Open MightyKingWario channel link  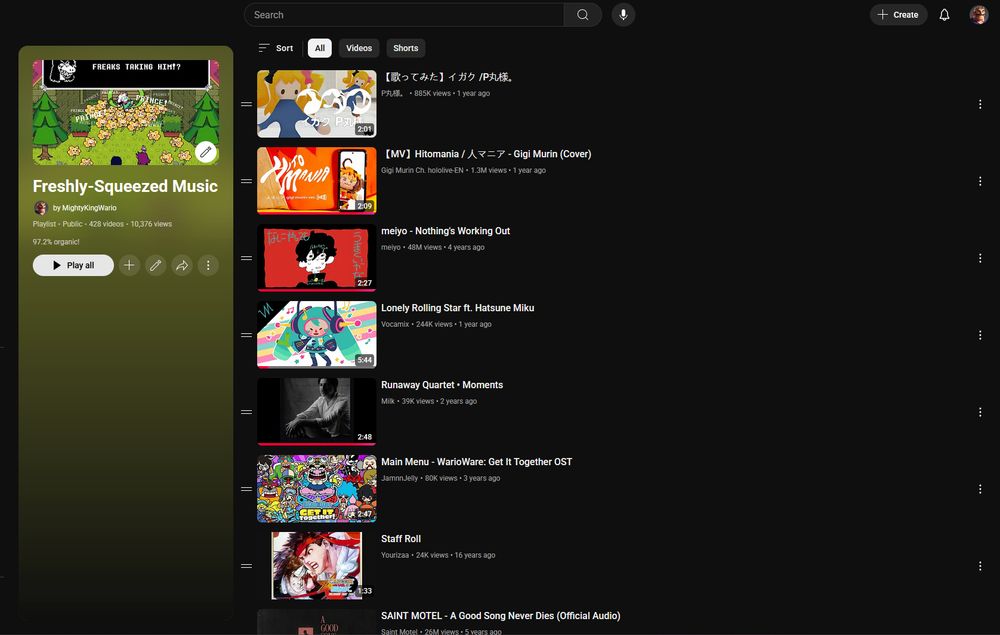point(89,208)
